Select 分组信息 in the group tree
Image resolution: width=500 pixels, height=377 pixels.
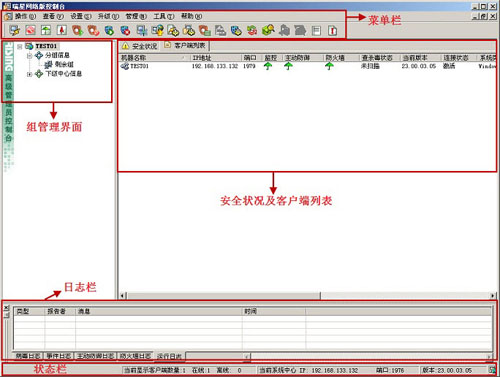[57, 55]
